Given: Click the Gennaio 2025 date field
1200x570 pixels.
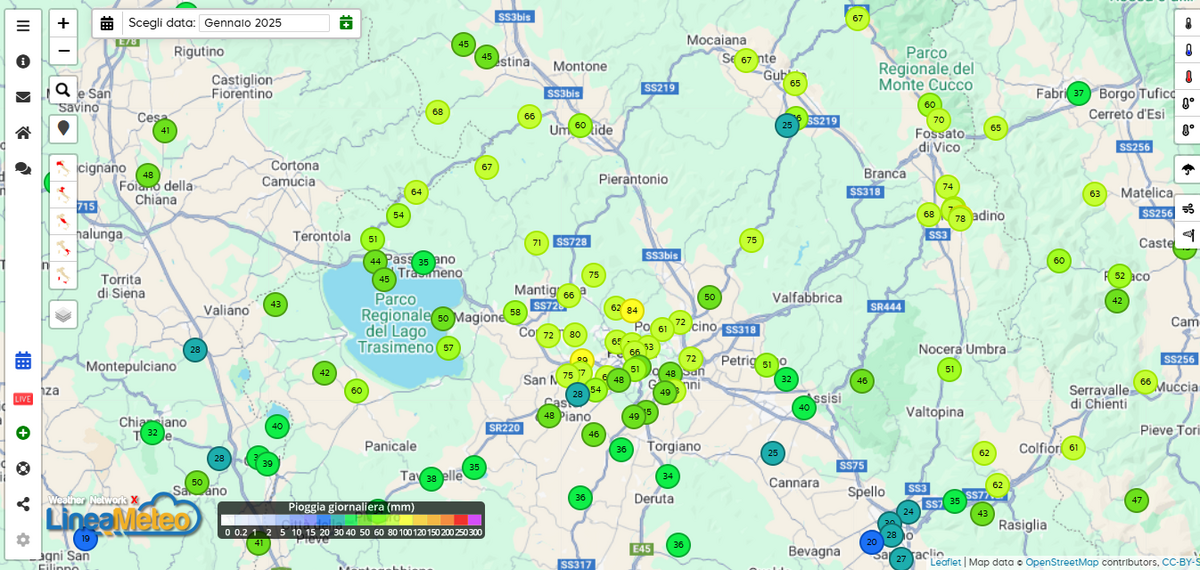Looking at the screenshot, I should (x=264, y=23).
